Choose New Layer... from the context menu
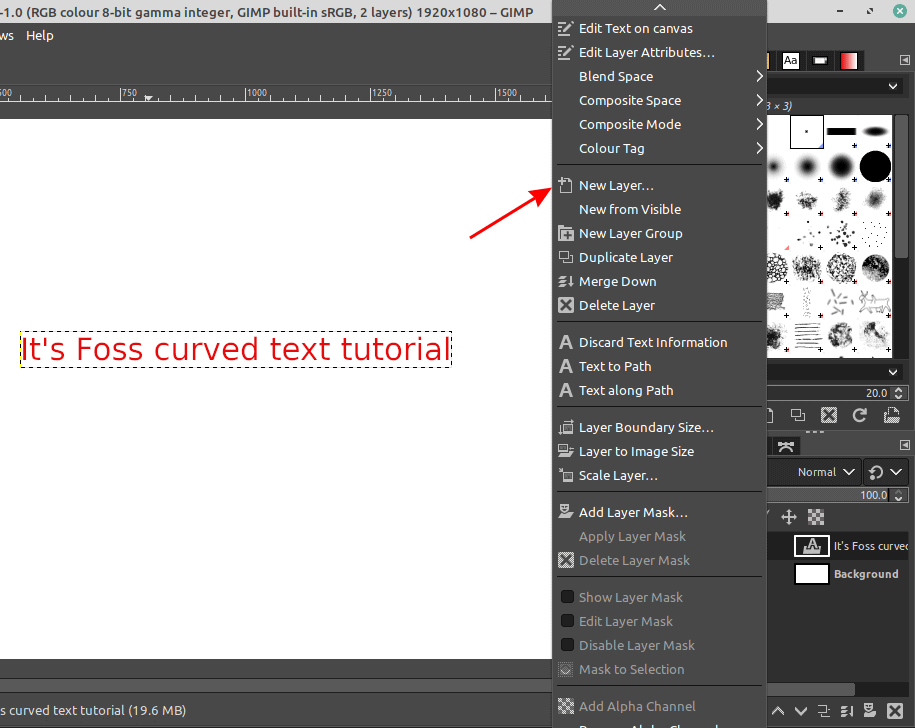The width and height of the screenshot is (915, 728). click(x=616, y=185)
